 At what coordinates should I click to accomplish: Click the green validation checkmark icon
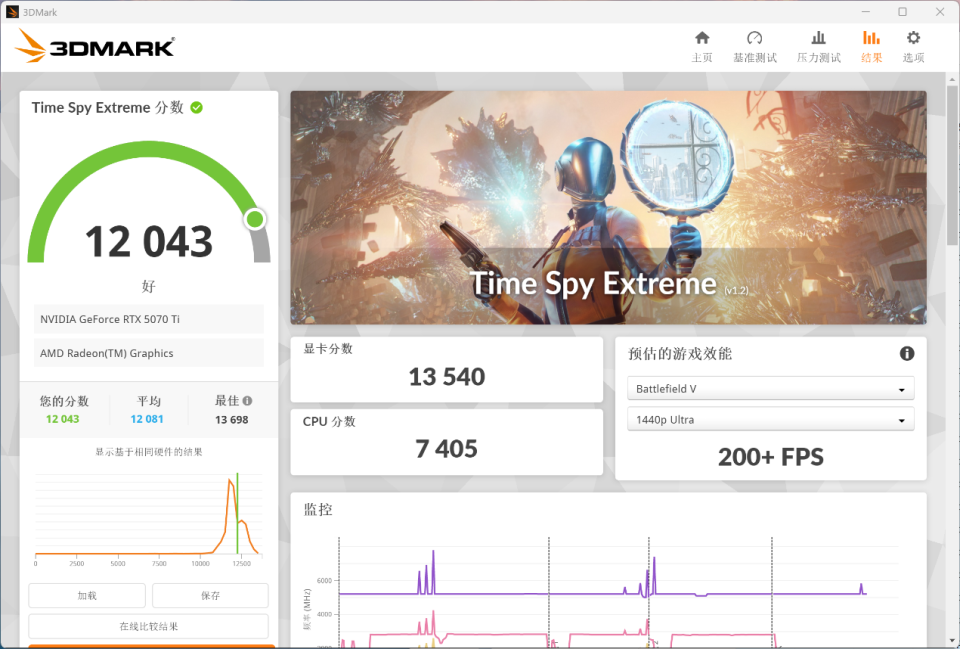tap(197, 108)
